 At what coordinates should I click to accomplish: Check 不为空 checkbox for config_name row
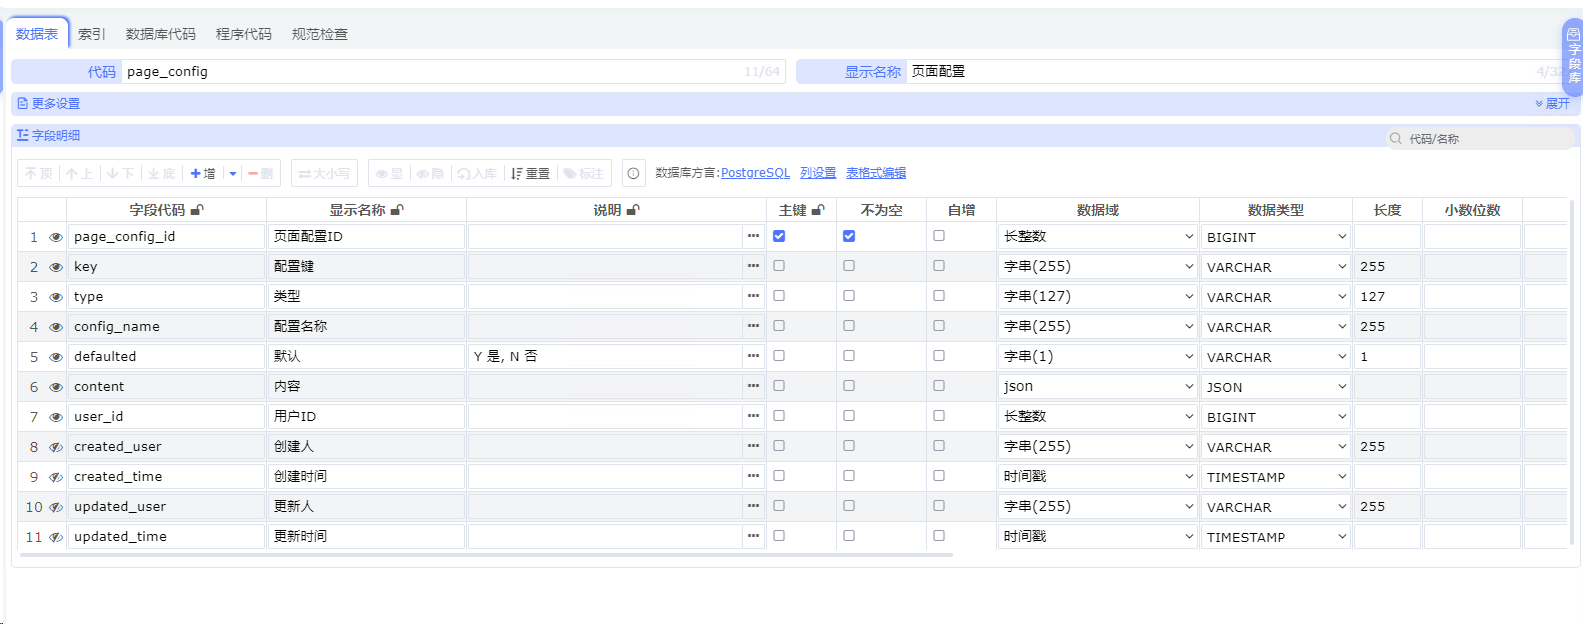pos(849,326)
